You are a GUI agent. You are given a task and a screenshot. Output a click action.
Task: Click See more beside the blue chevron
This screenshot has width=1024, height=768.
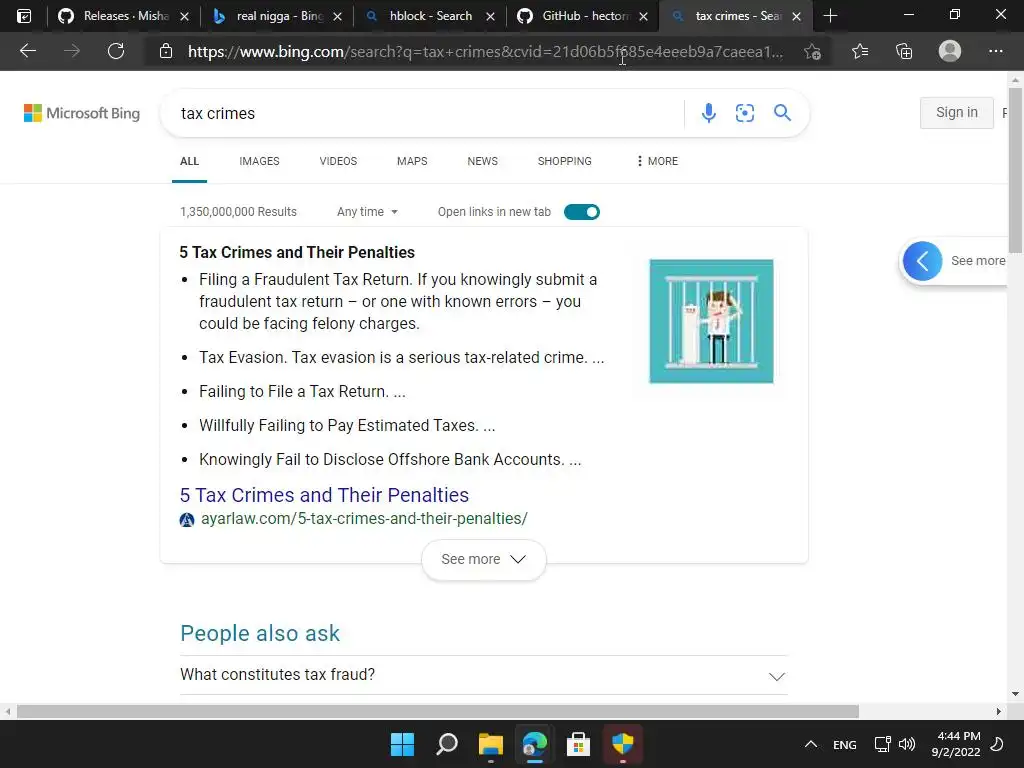pos(978,261)
